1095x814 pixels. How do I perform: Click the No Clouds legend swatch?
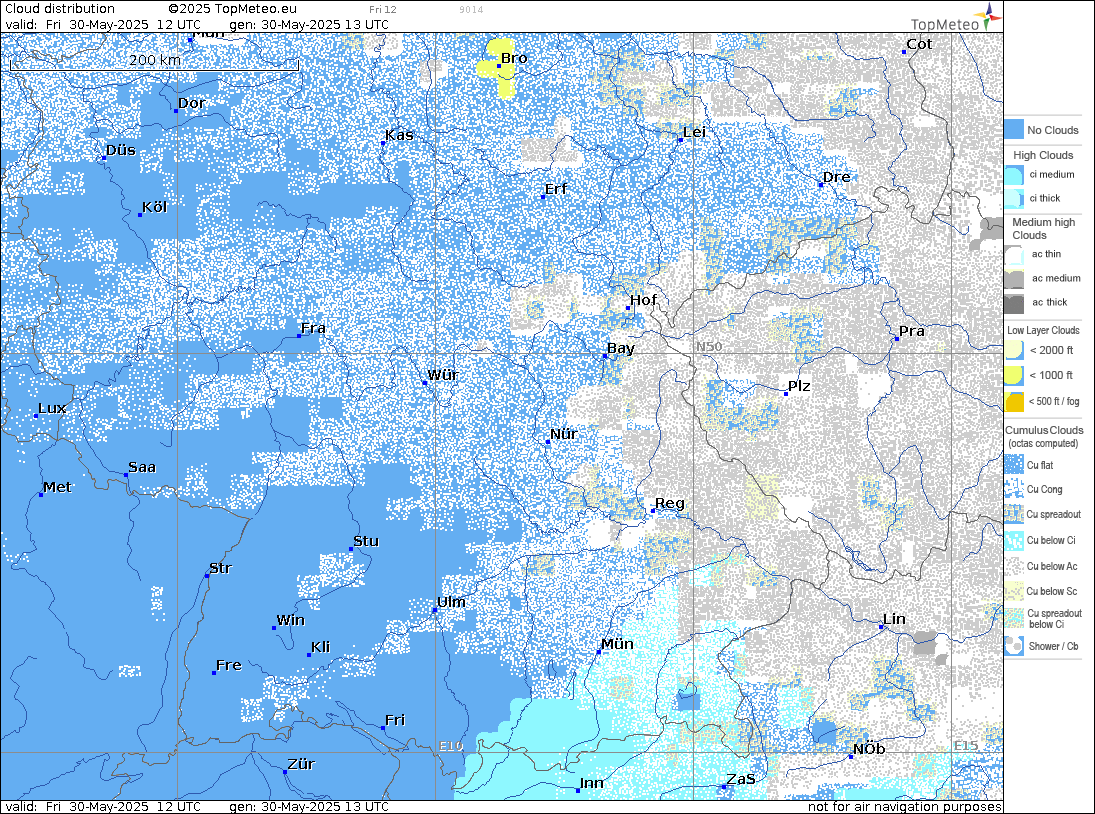pyautogui.click(x=1014, y=129)
